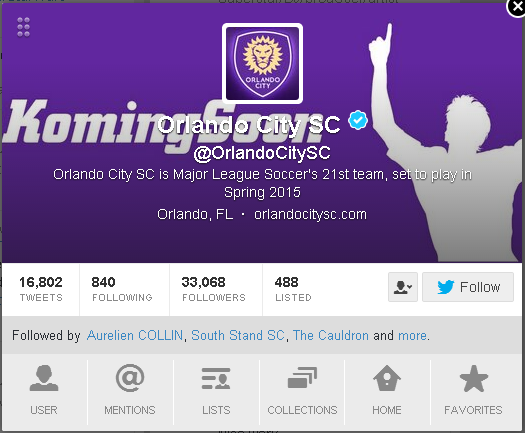Click the blue verified badge
This screenshot has height=433, width=525.
[358, 120]
